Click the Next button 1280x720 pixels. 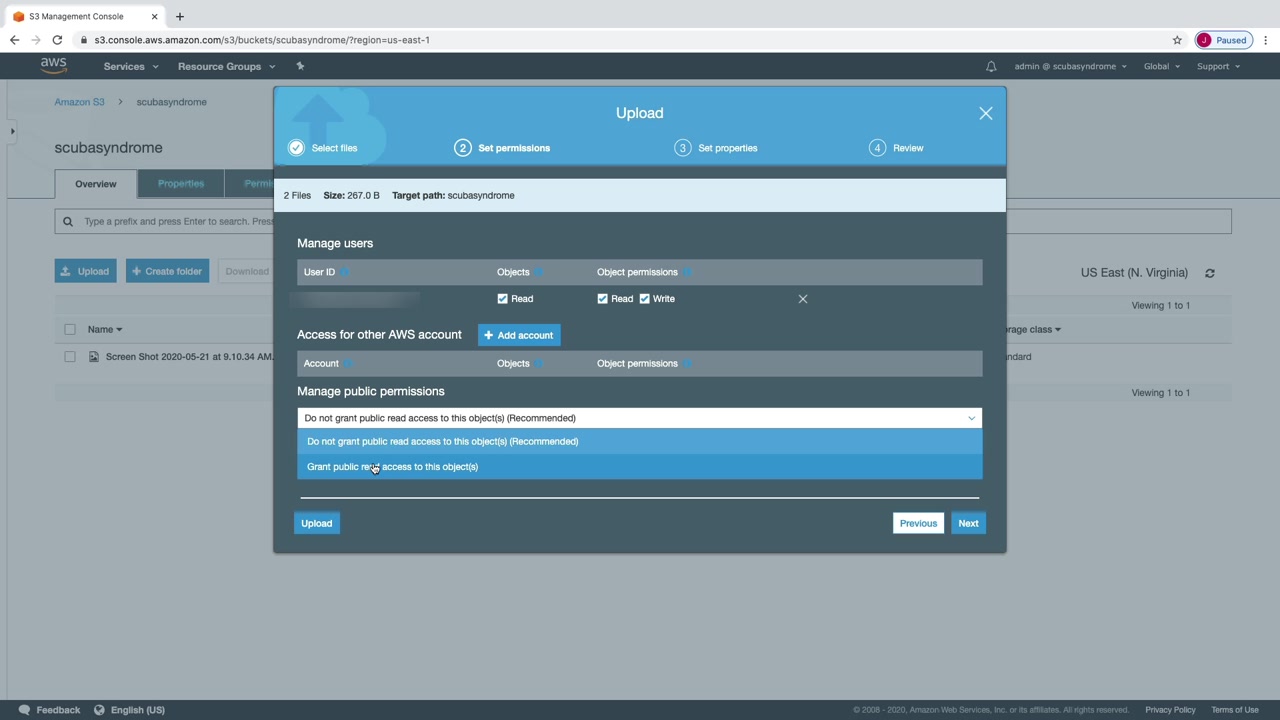click(x=968, y=523)
